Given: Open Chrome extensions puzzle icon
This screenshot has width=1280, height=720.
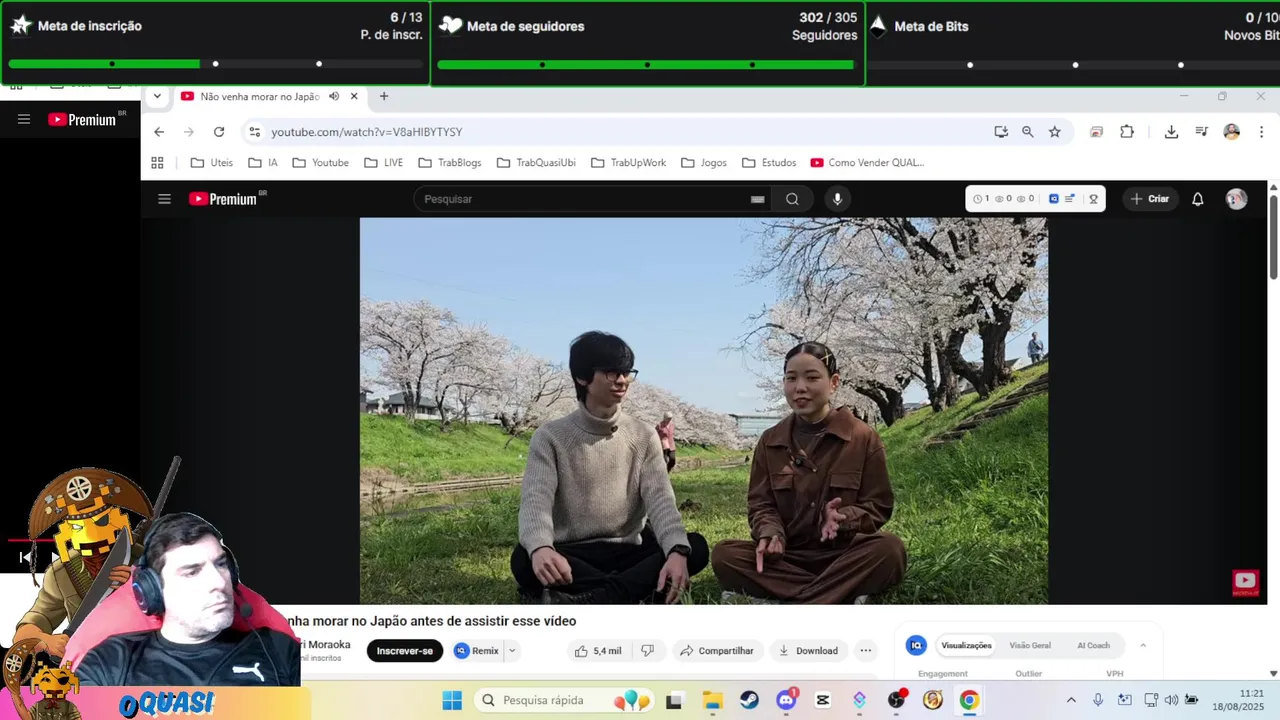Looking at the screenshot, I should point(1127,132).
